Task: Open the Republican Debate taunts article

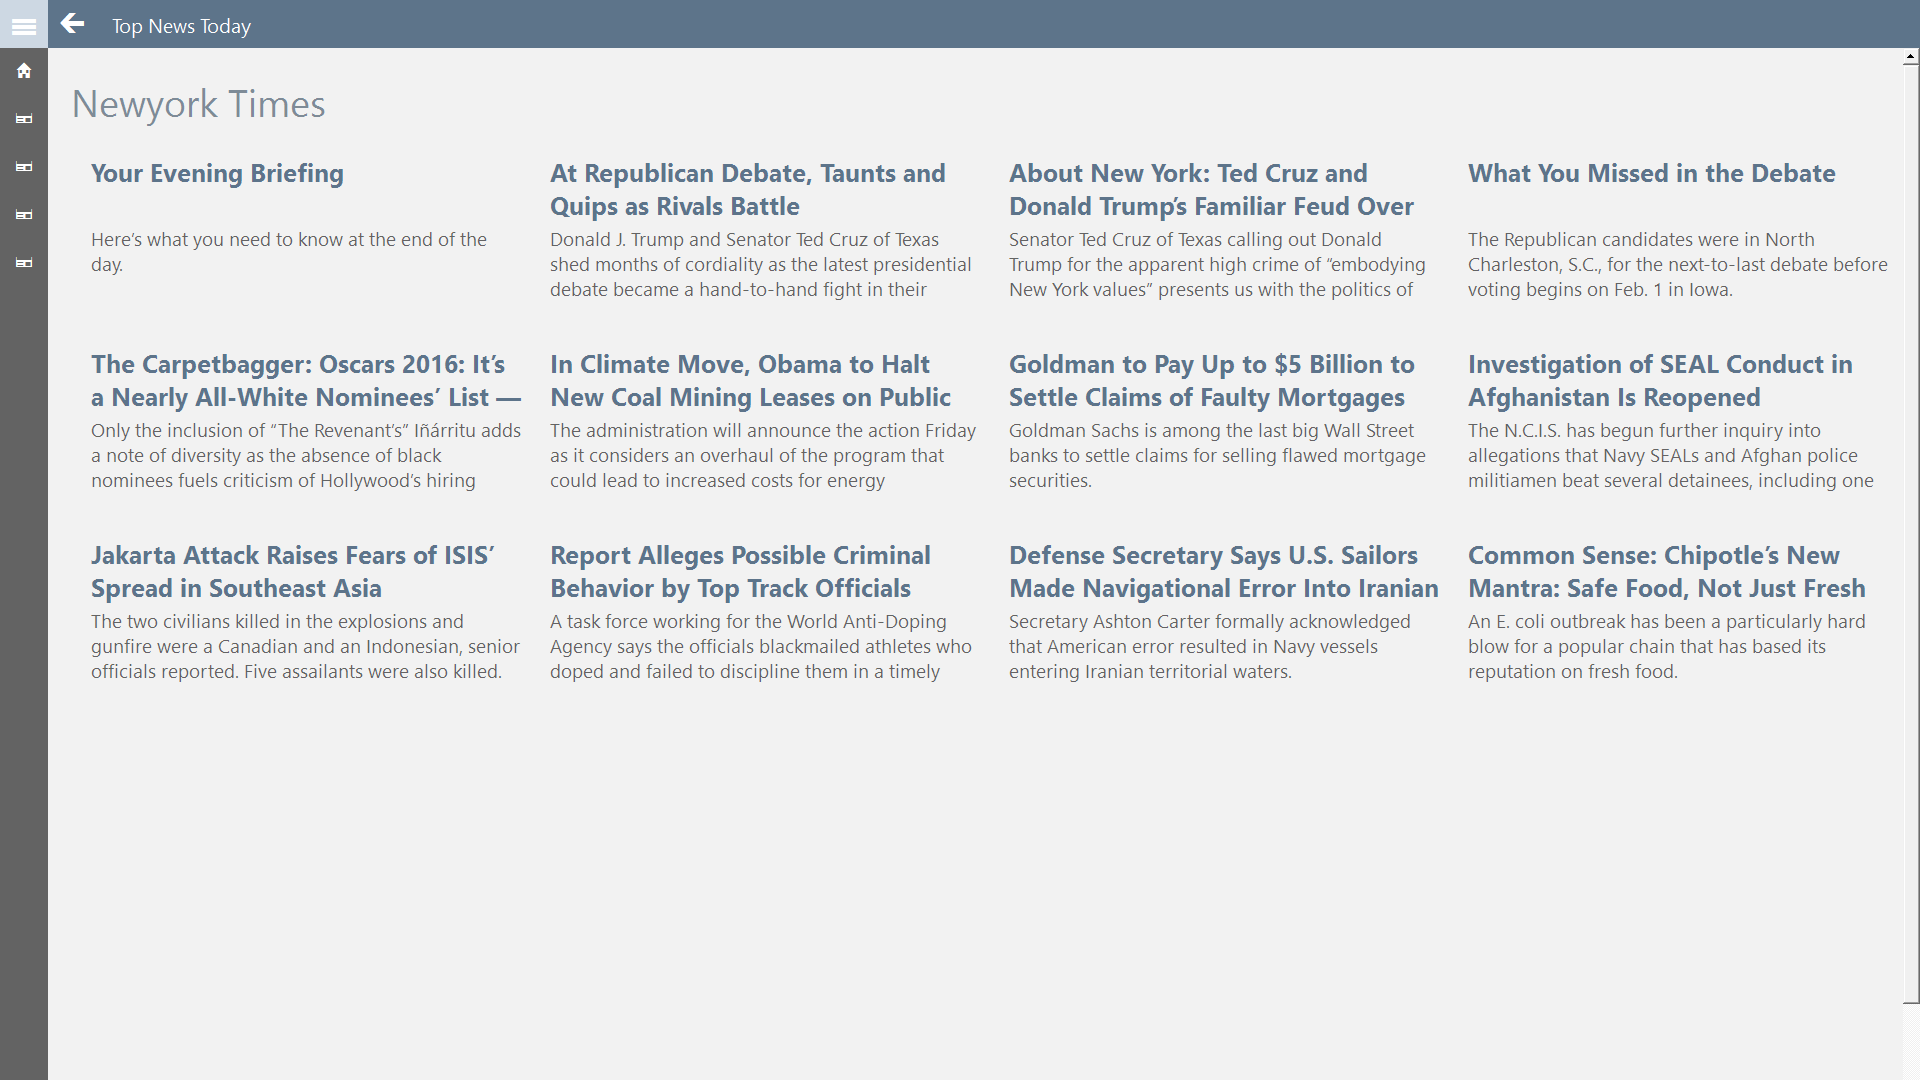Action: coord(747,189)
